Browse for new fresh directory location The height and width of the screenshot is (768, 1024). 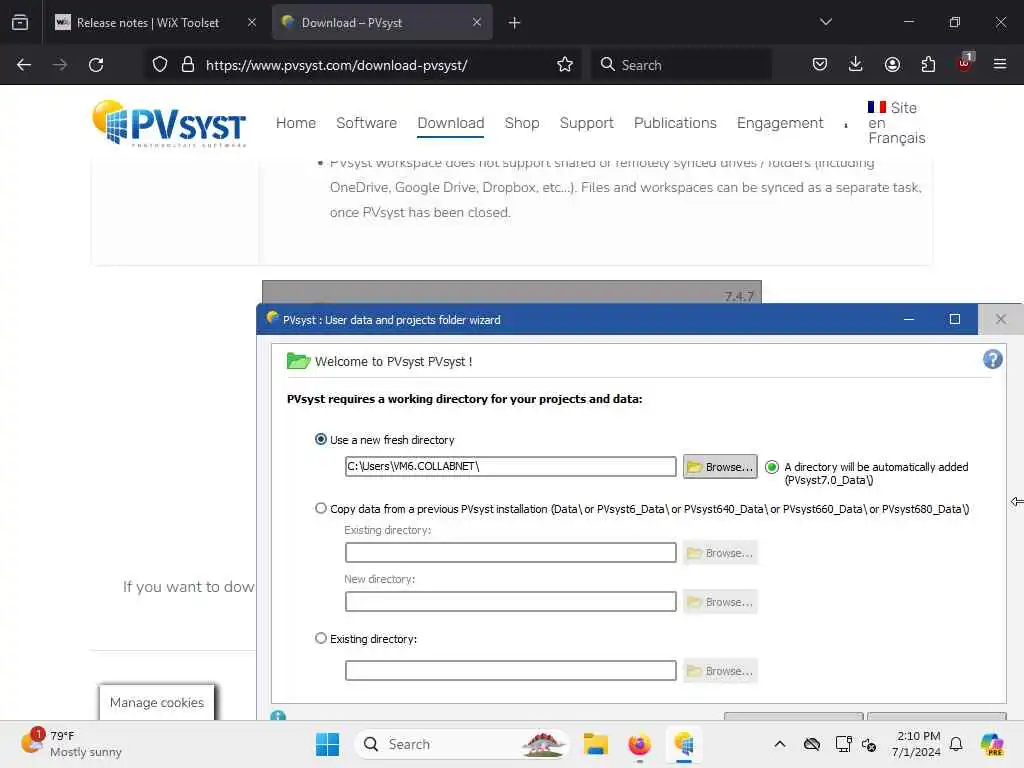click(x=720, y=466)
